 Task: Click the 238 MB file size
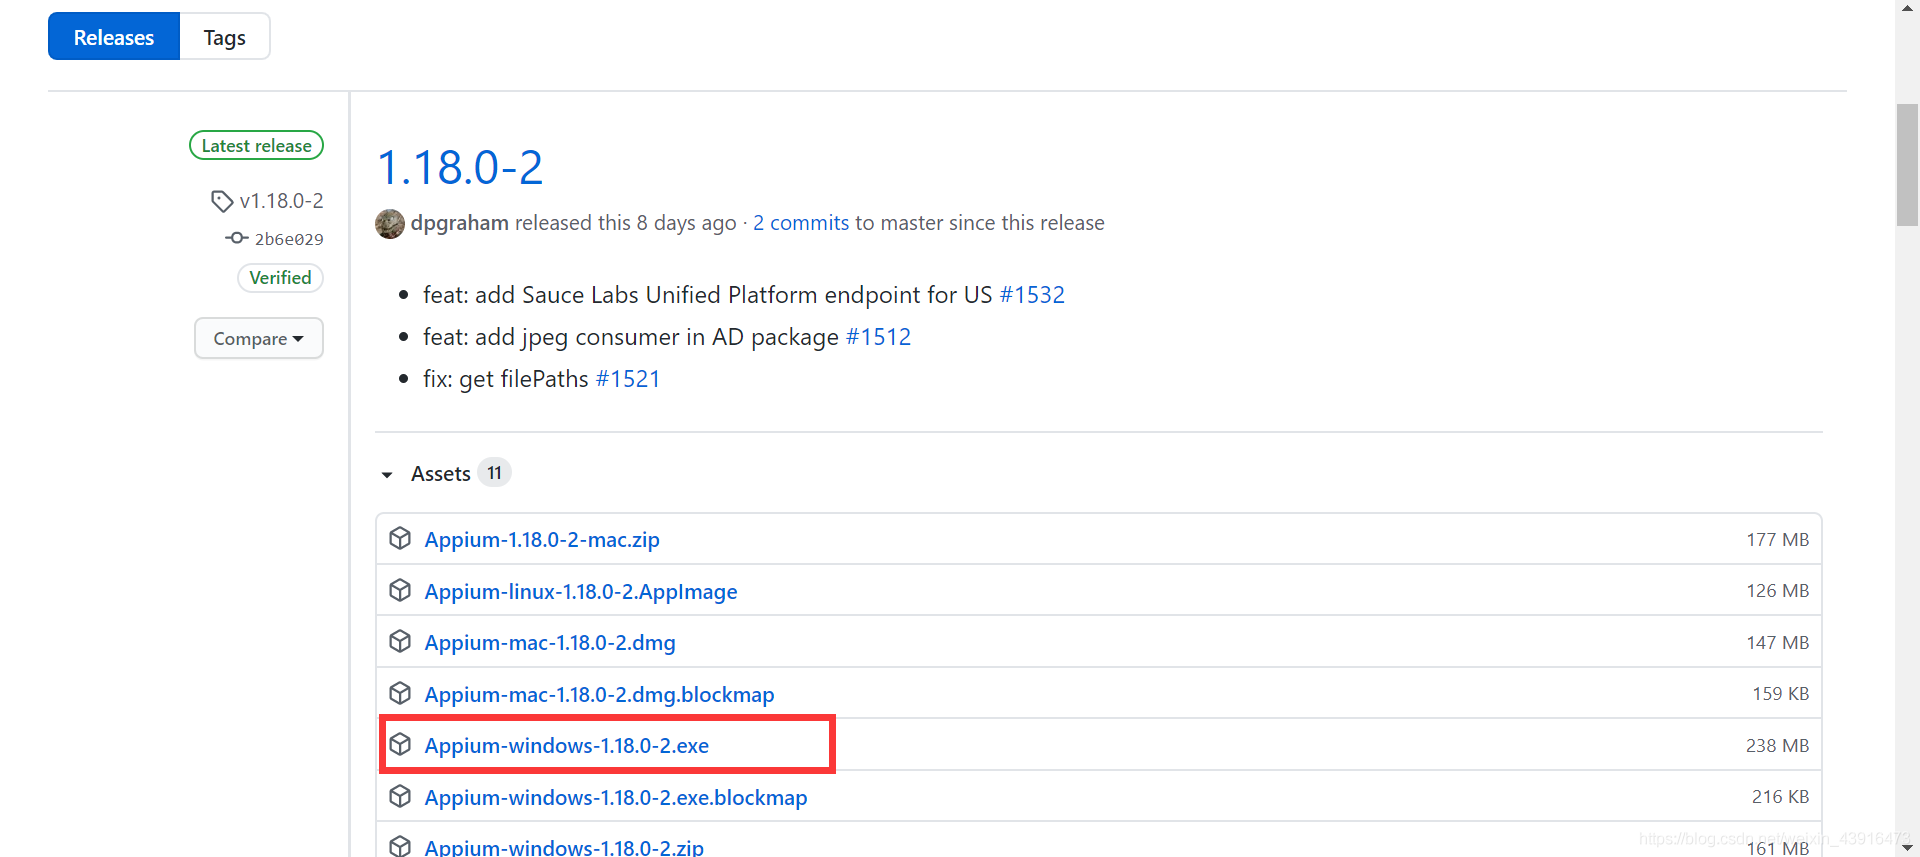click(1777, 746)
